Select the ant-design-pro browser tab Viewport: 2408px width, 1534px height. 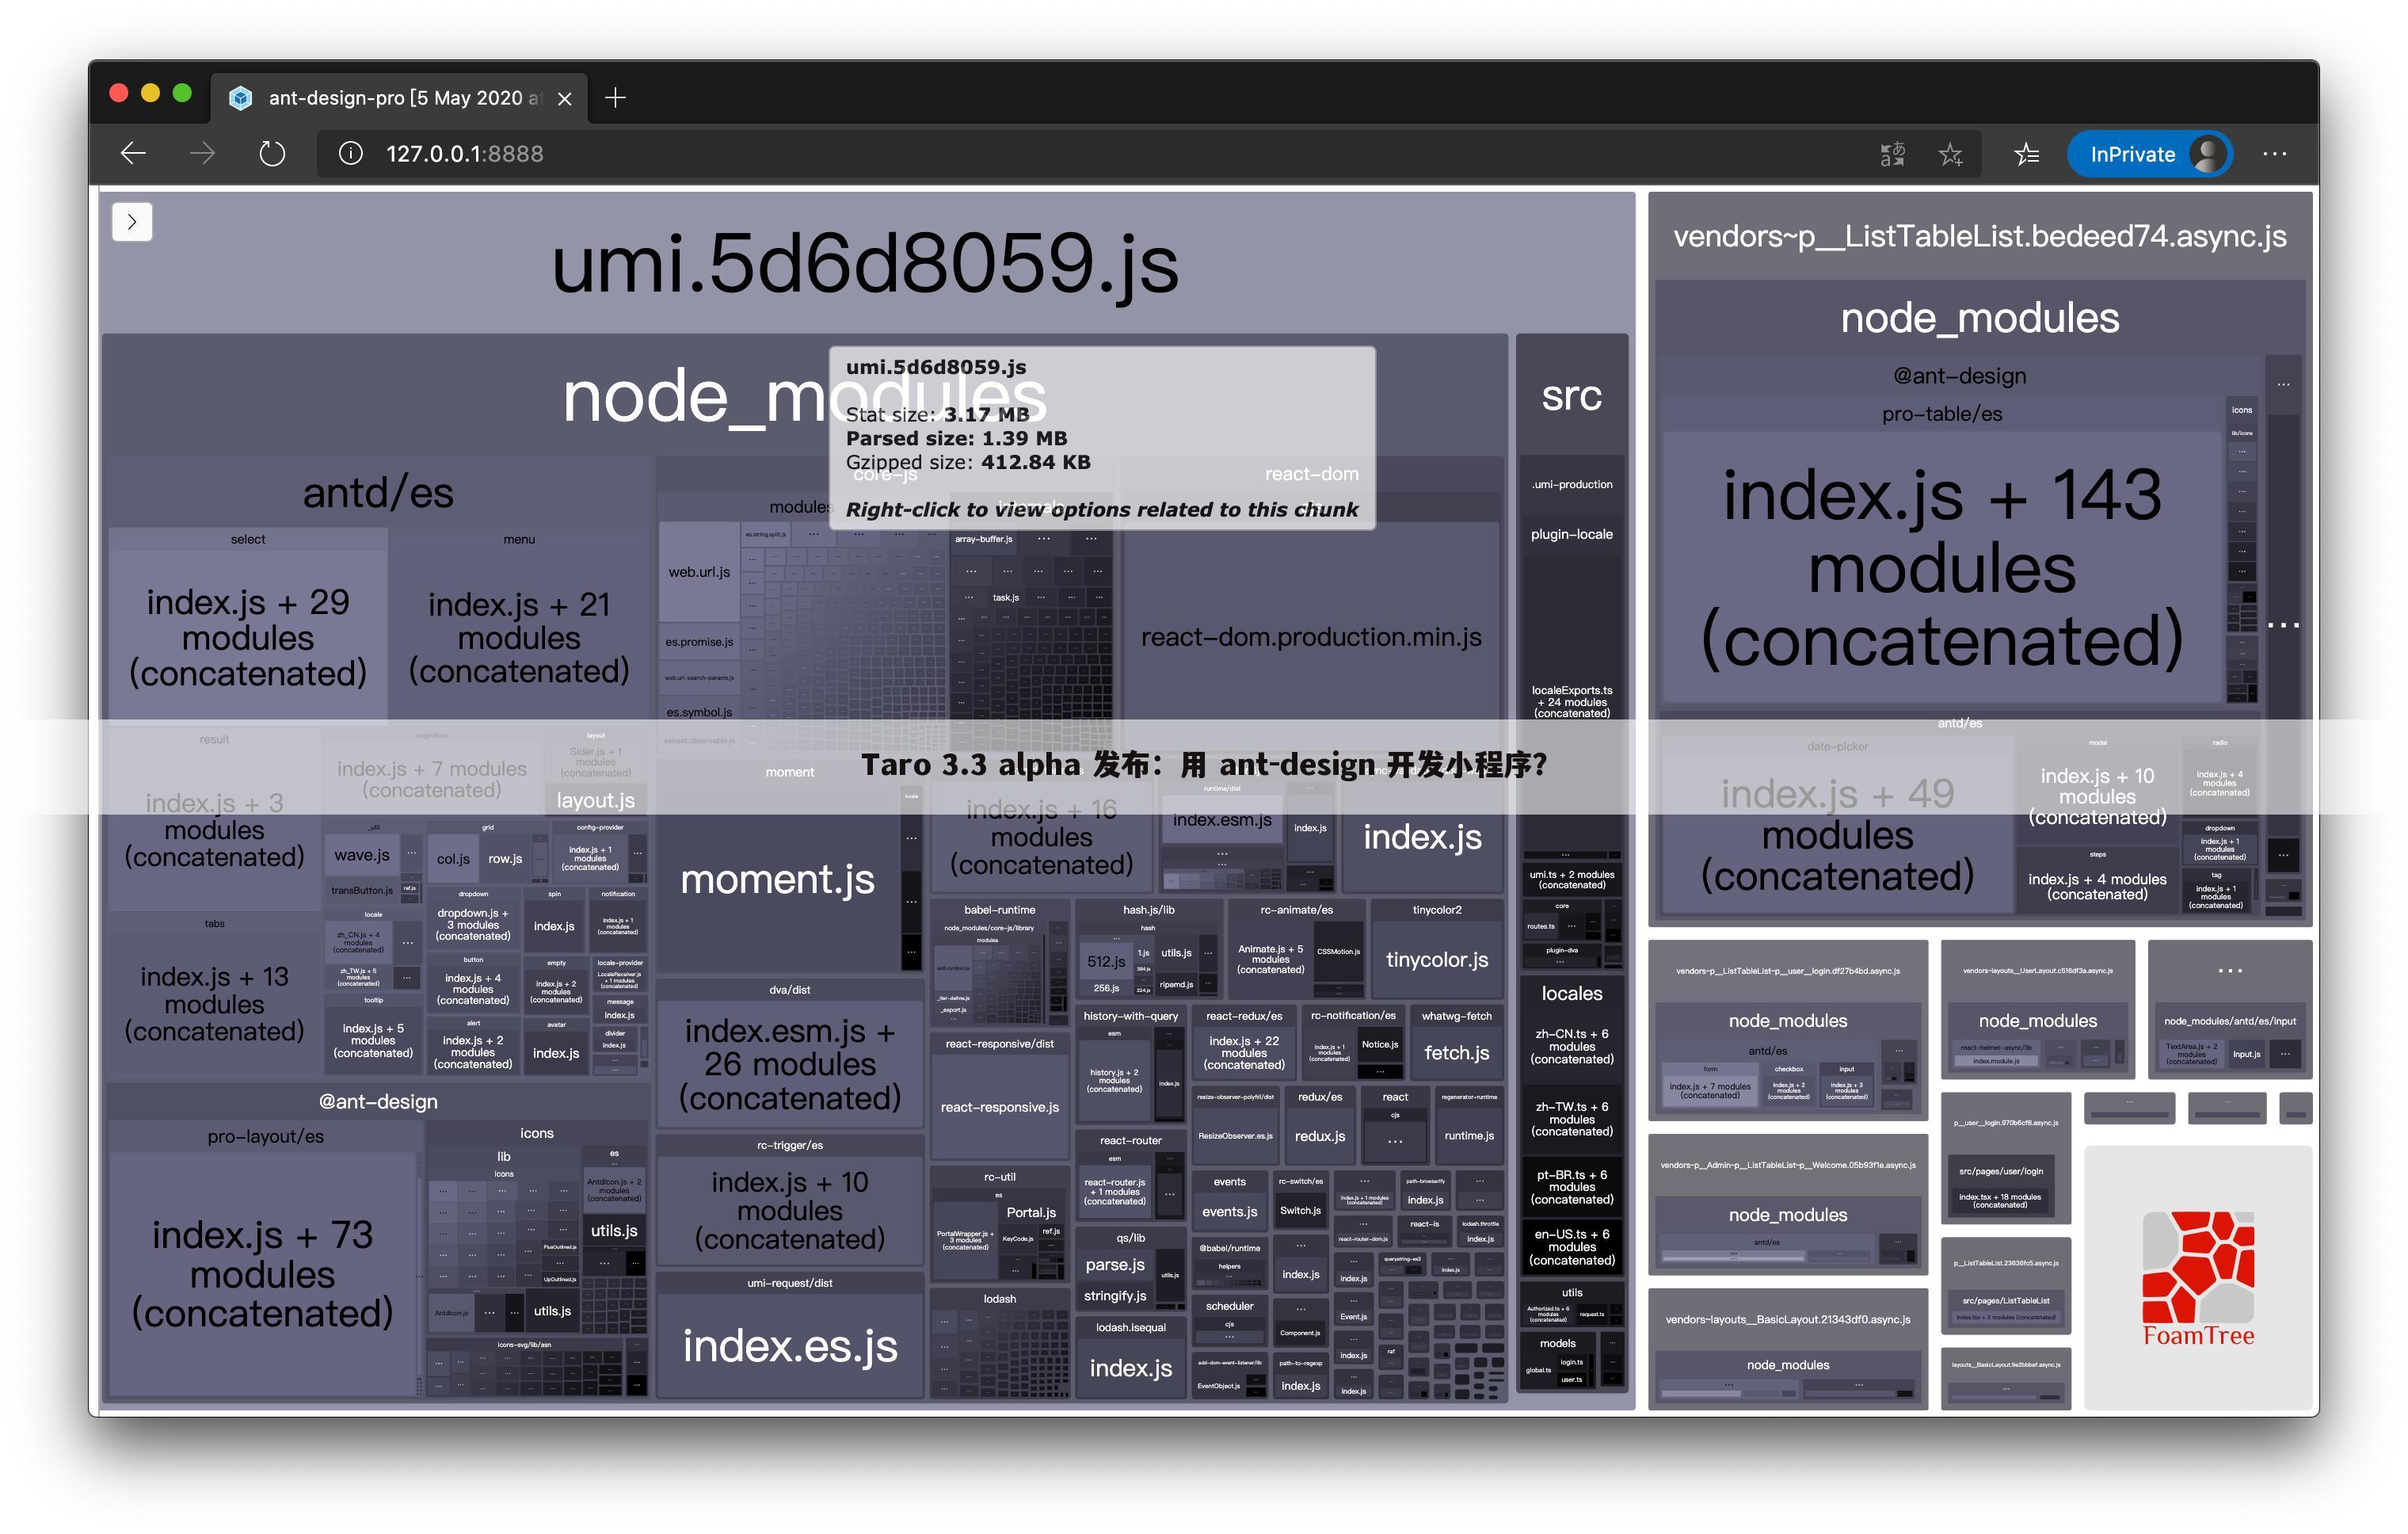pyautogui.click(x=400, y=98)
